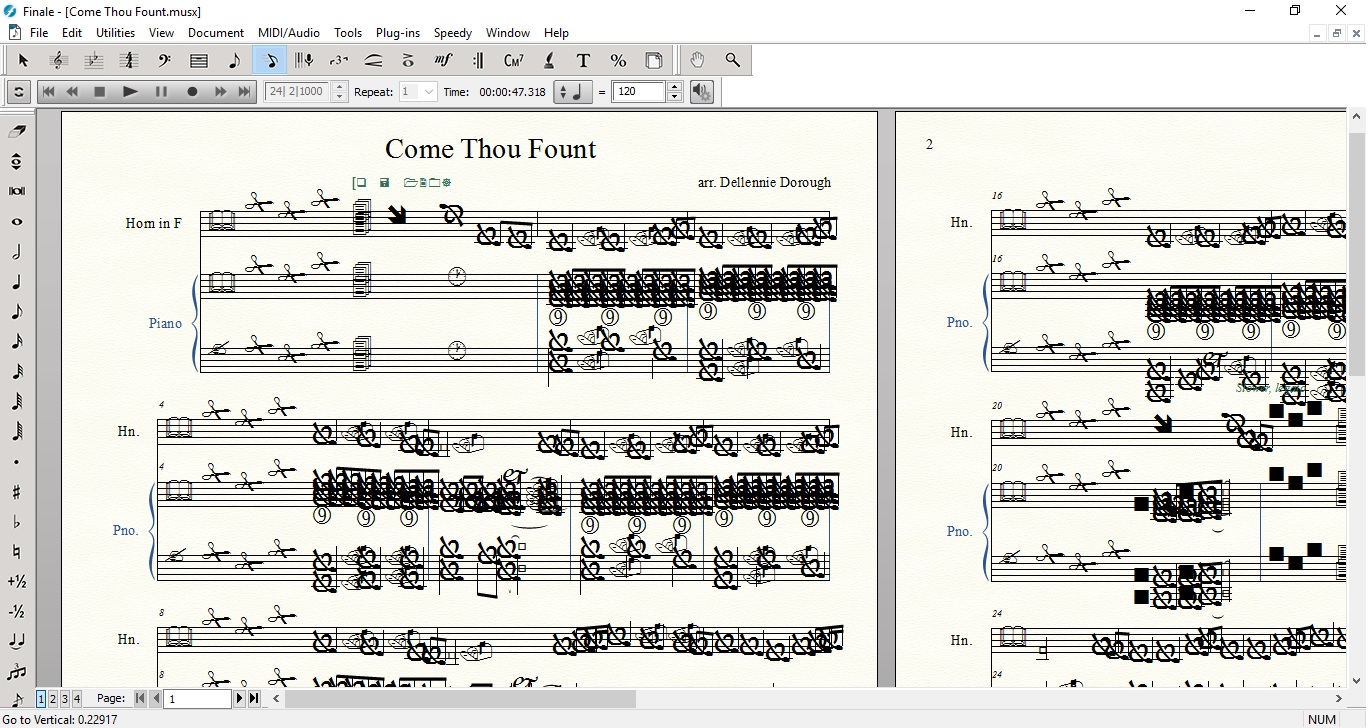
Task: Go to the next page
Action: 240,699
